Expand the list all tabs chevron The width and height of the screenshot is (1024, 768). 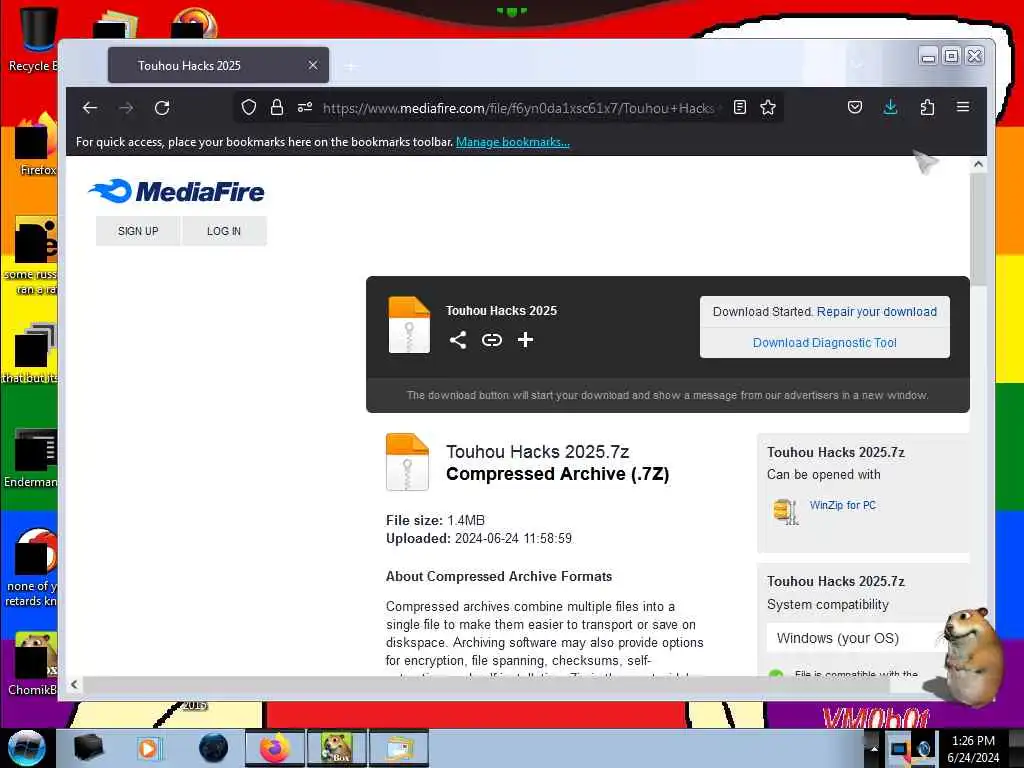click(x=857, y=65)
